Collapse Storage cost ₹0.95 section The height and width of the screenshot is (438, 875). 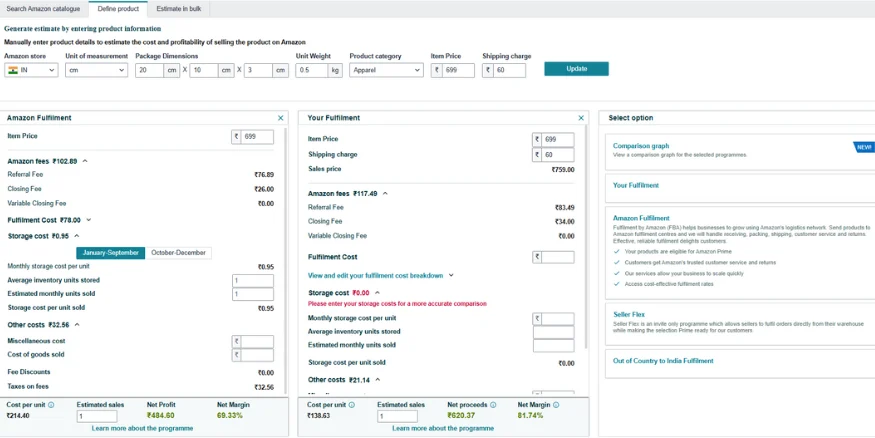pyautogui.click(x=77, y=237)
